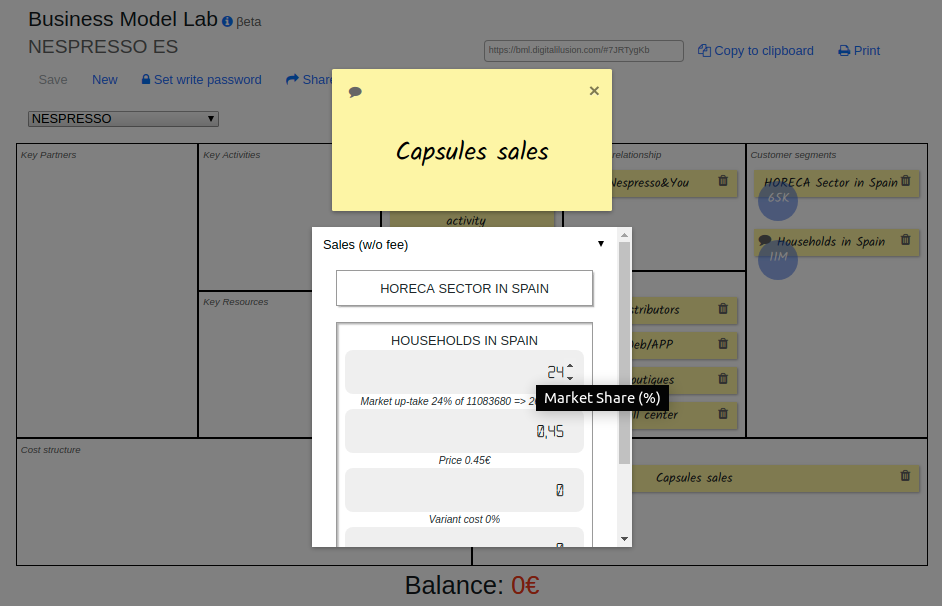This screenshot has height=606, width=942.
Task: Click the sales panel scrollbar thumb
Action: (624, 353)
